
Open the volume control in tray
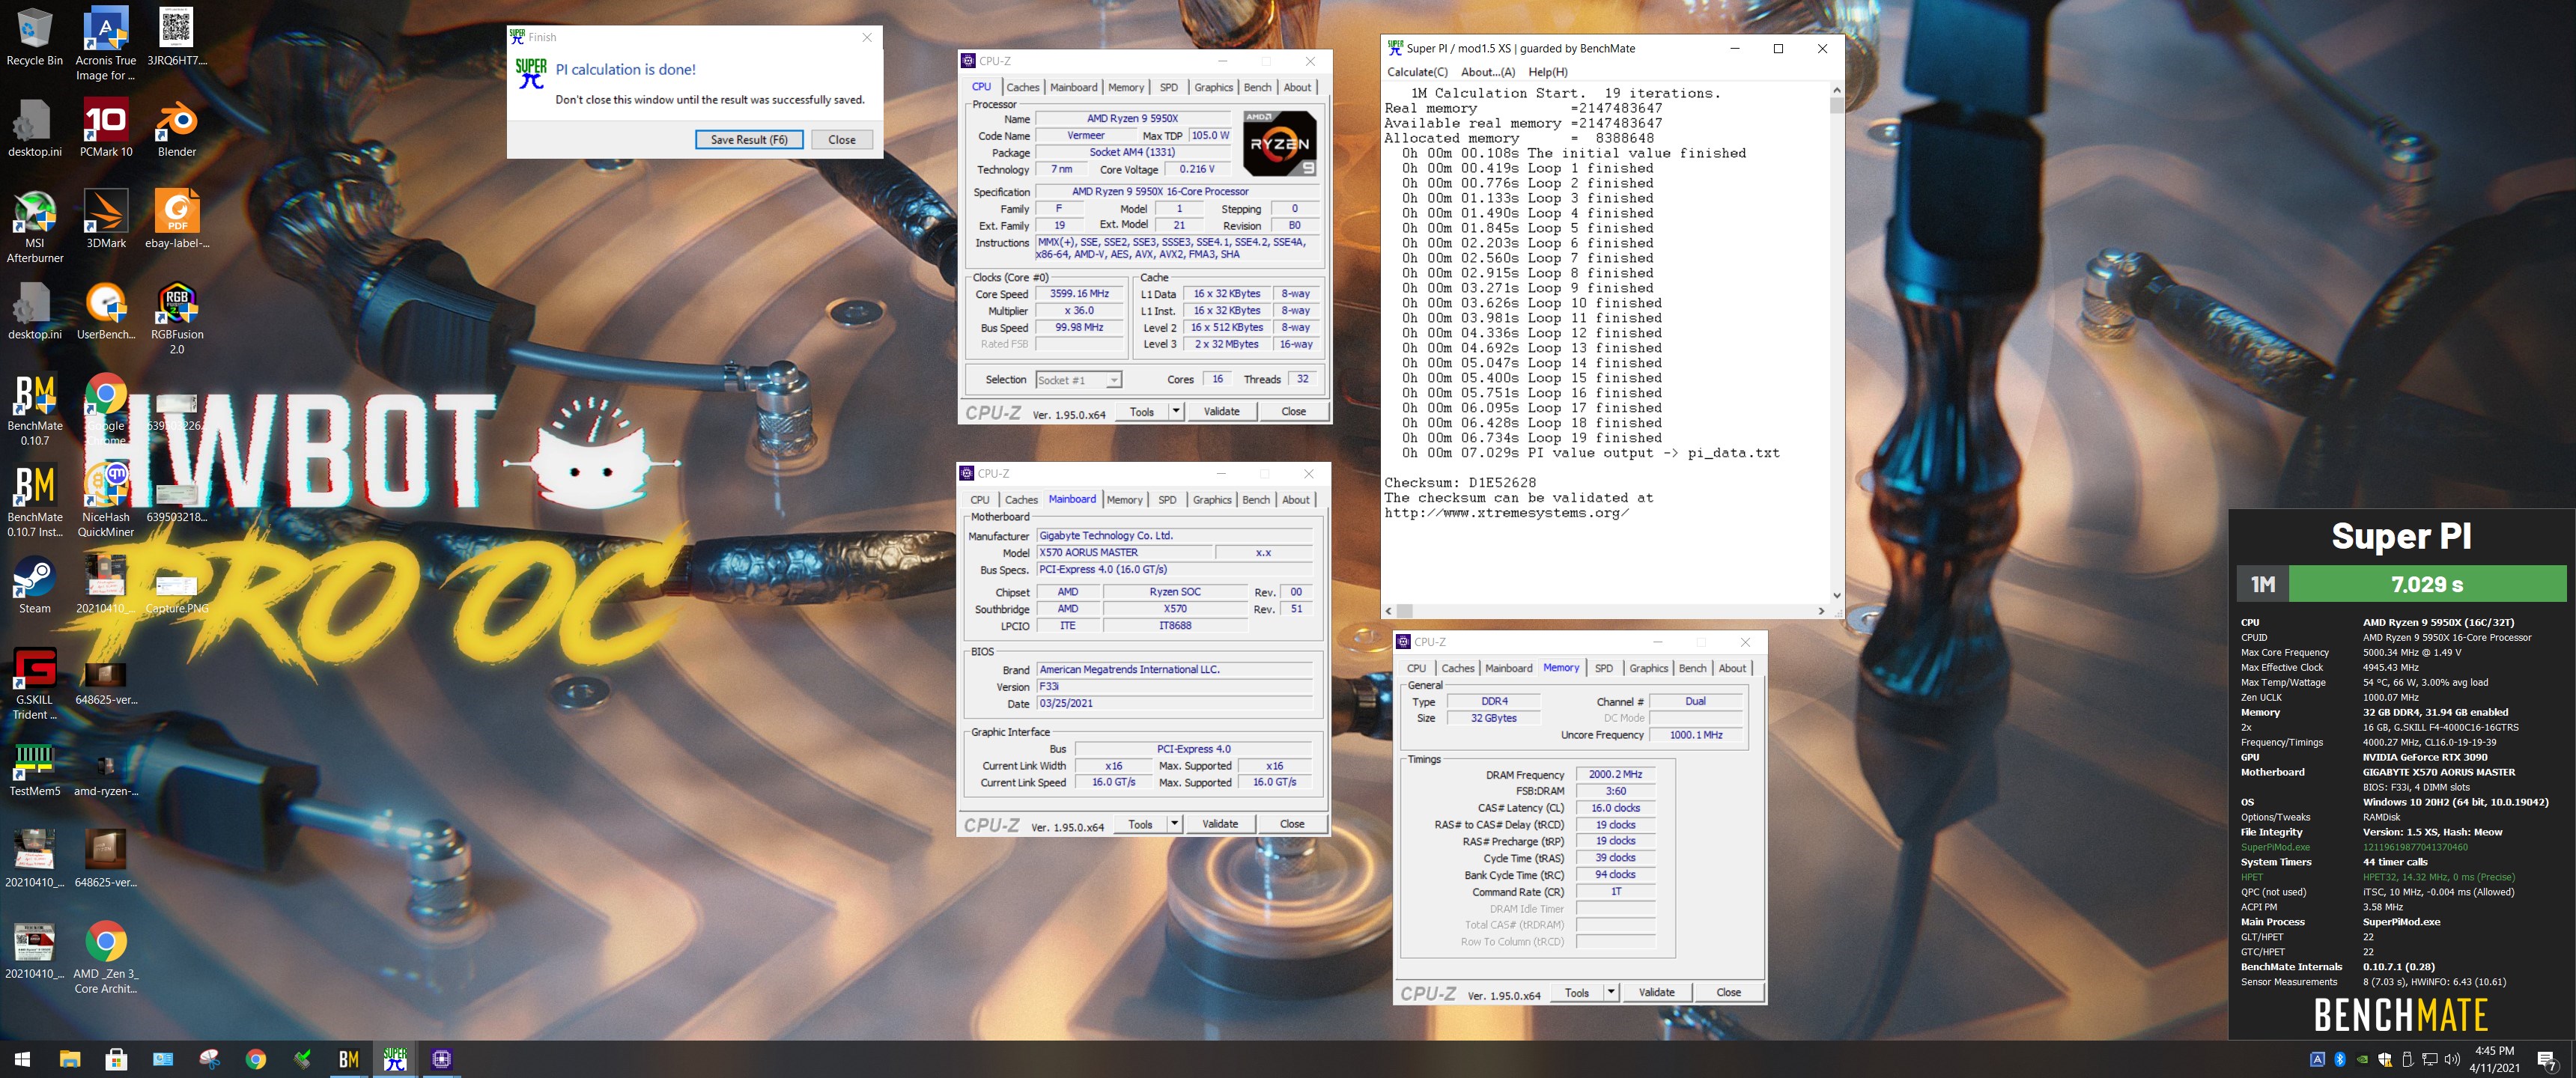[2451, 1059]
